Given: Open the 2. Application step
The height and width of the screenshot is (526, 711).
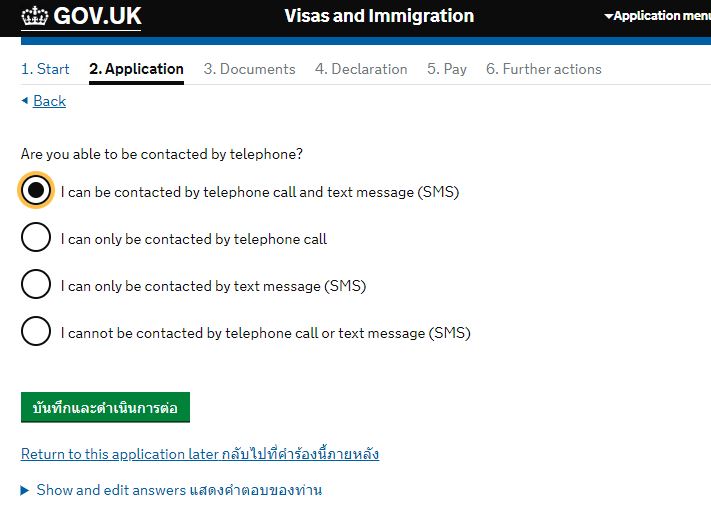Looking at the screenshot, I should pyautogui.click(x=136, y=69).
